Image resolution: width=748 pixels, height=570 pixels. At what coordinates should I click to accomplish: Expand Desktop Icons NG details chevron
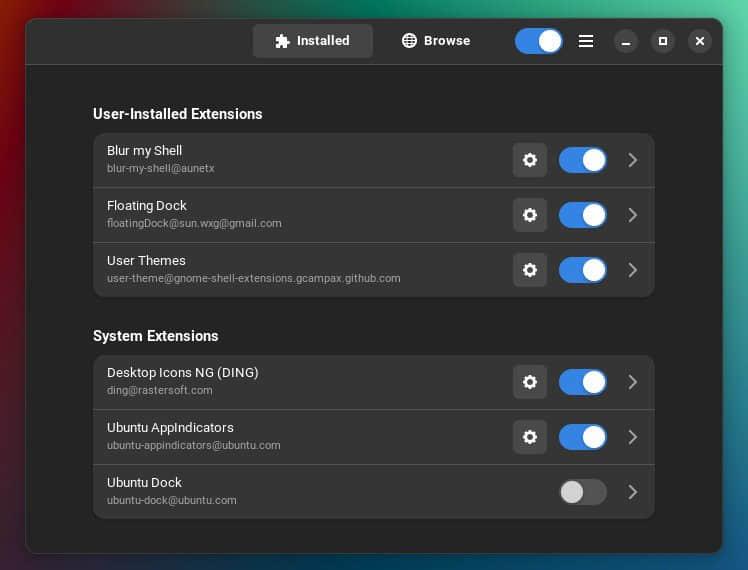click(x=632, y=382)
